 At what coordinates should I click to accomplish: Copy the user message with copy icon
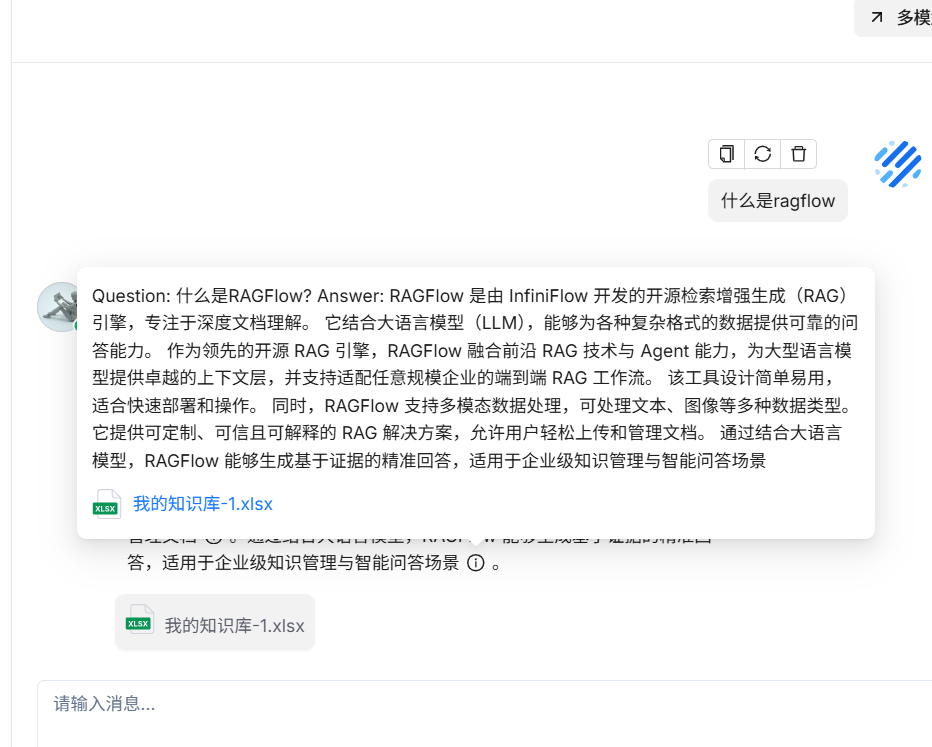coord(726,154)
